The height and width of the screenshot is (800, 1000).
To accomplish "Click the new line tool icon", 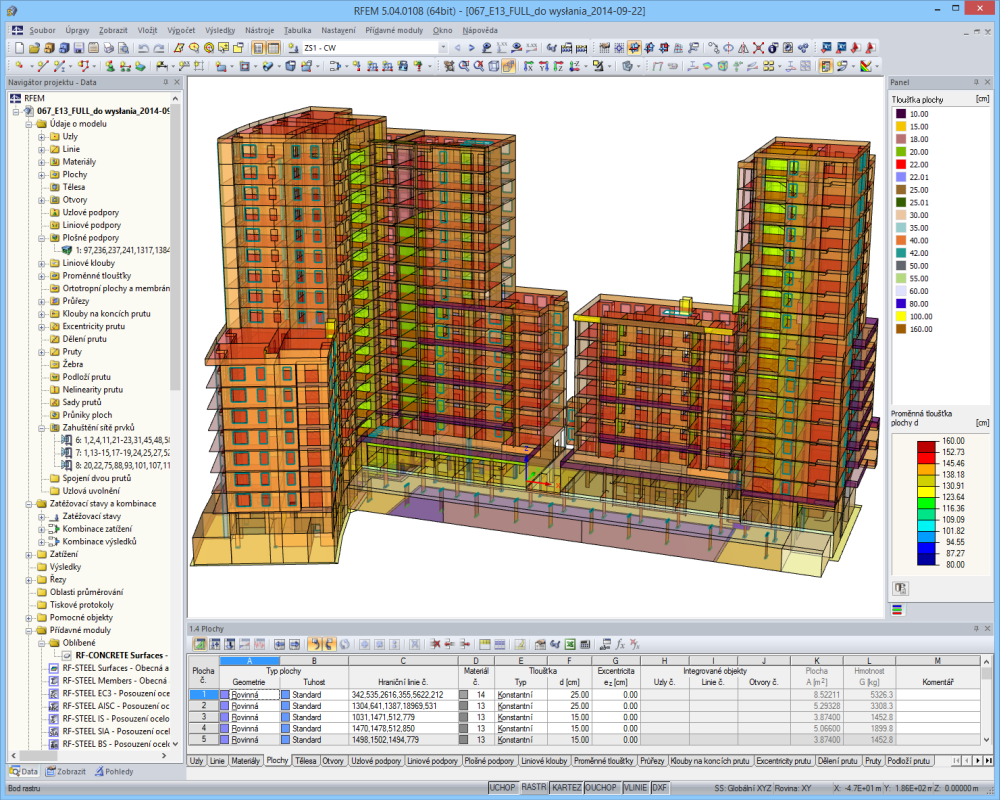I will pos(43,66).
